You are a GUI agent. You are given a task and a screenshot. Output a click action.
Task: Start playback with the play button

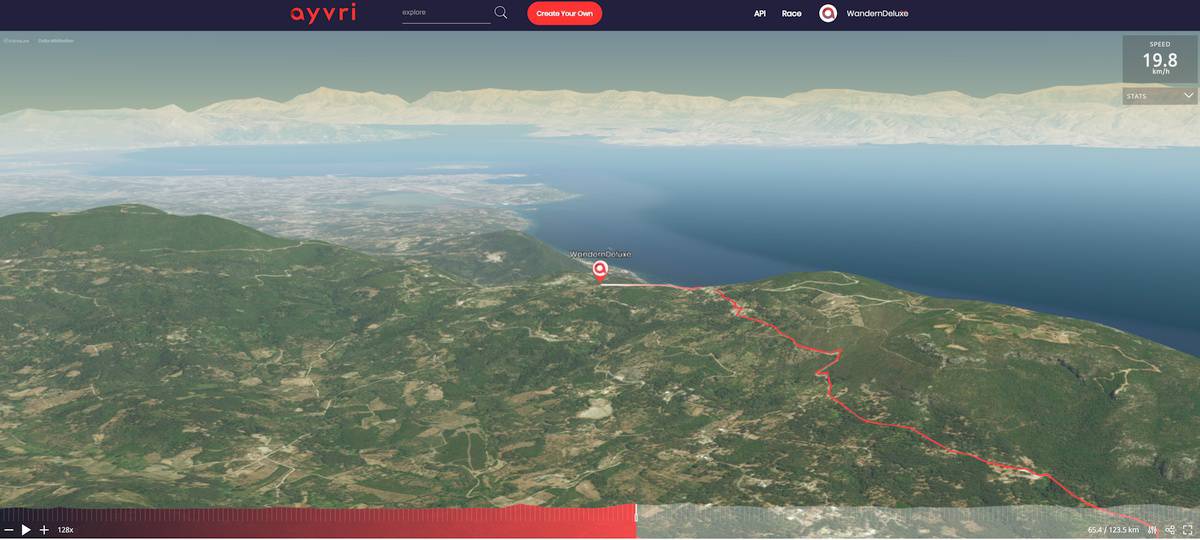pyautogui.click(x=27, y=530)
